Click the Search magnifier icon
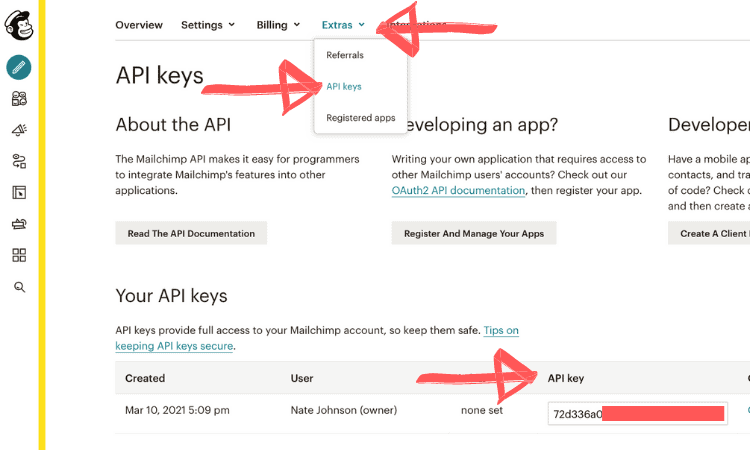The image size is (750, 450). pos(19,287)
